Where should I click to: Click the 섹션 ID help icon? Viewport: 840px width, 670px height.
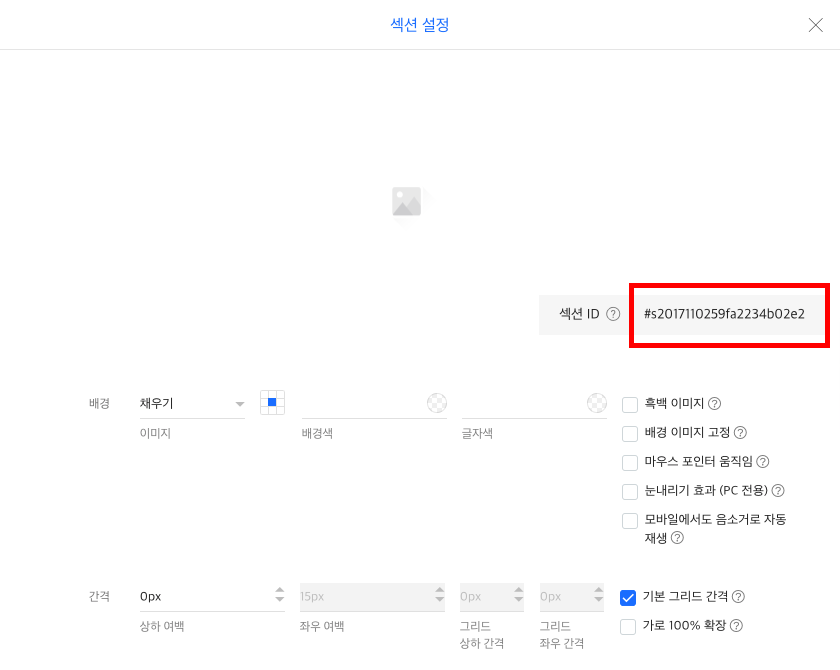613,314
